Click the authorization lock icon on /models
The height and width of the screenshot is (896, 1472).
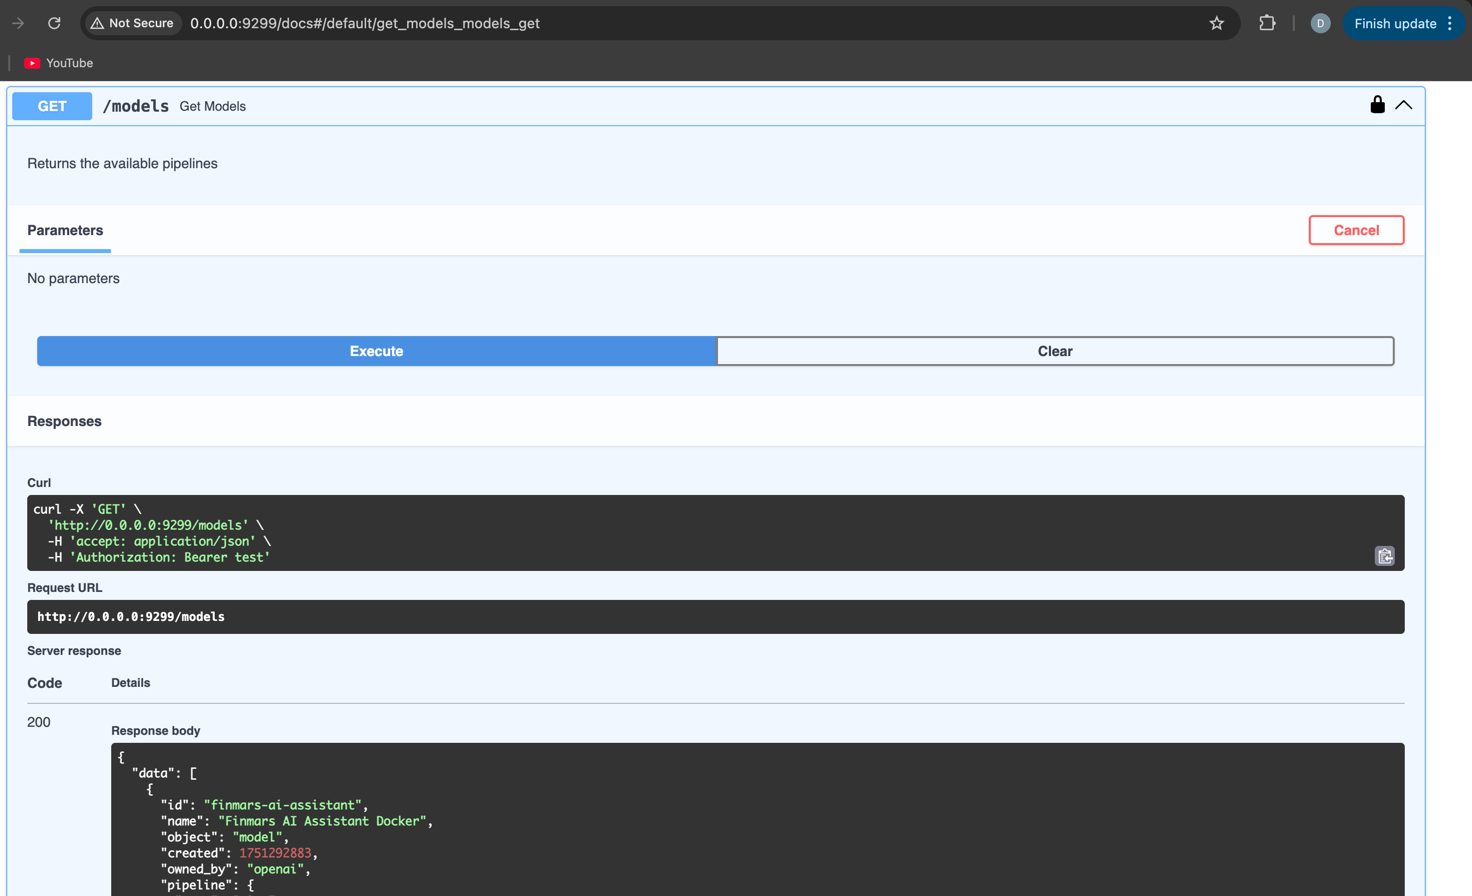tap(1377, 105)
